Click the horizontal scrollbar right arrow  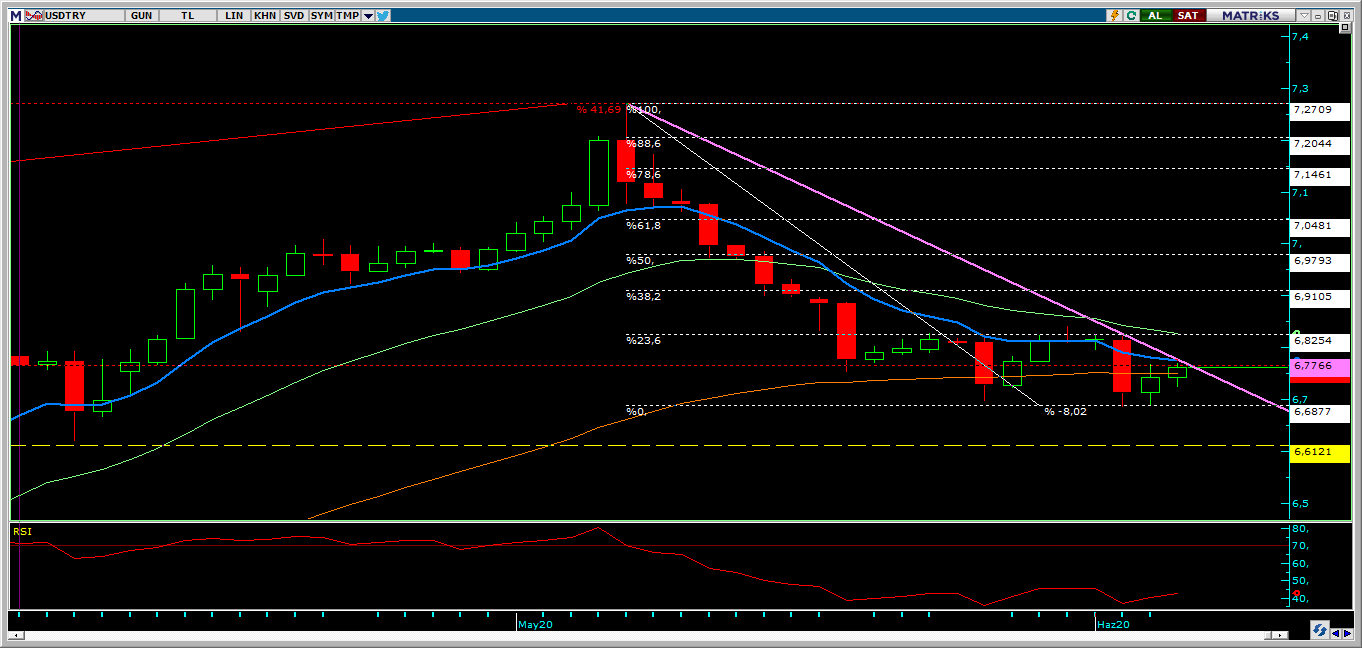pyautogui.click(x=1282, y=634)
